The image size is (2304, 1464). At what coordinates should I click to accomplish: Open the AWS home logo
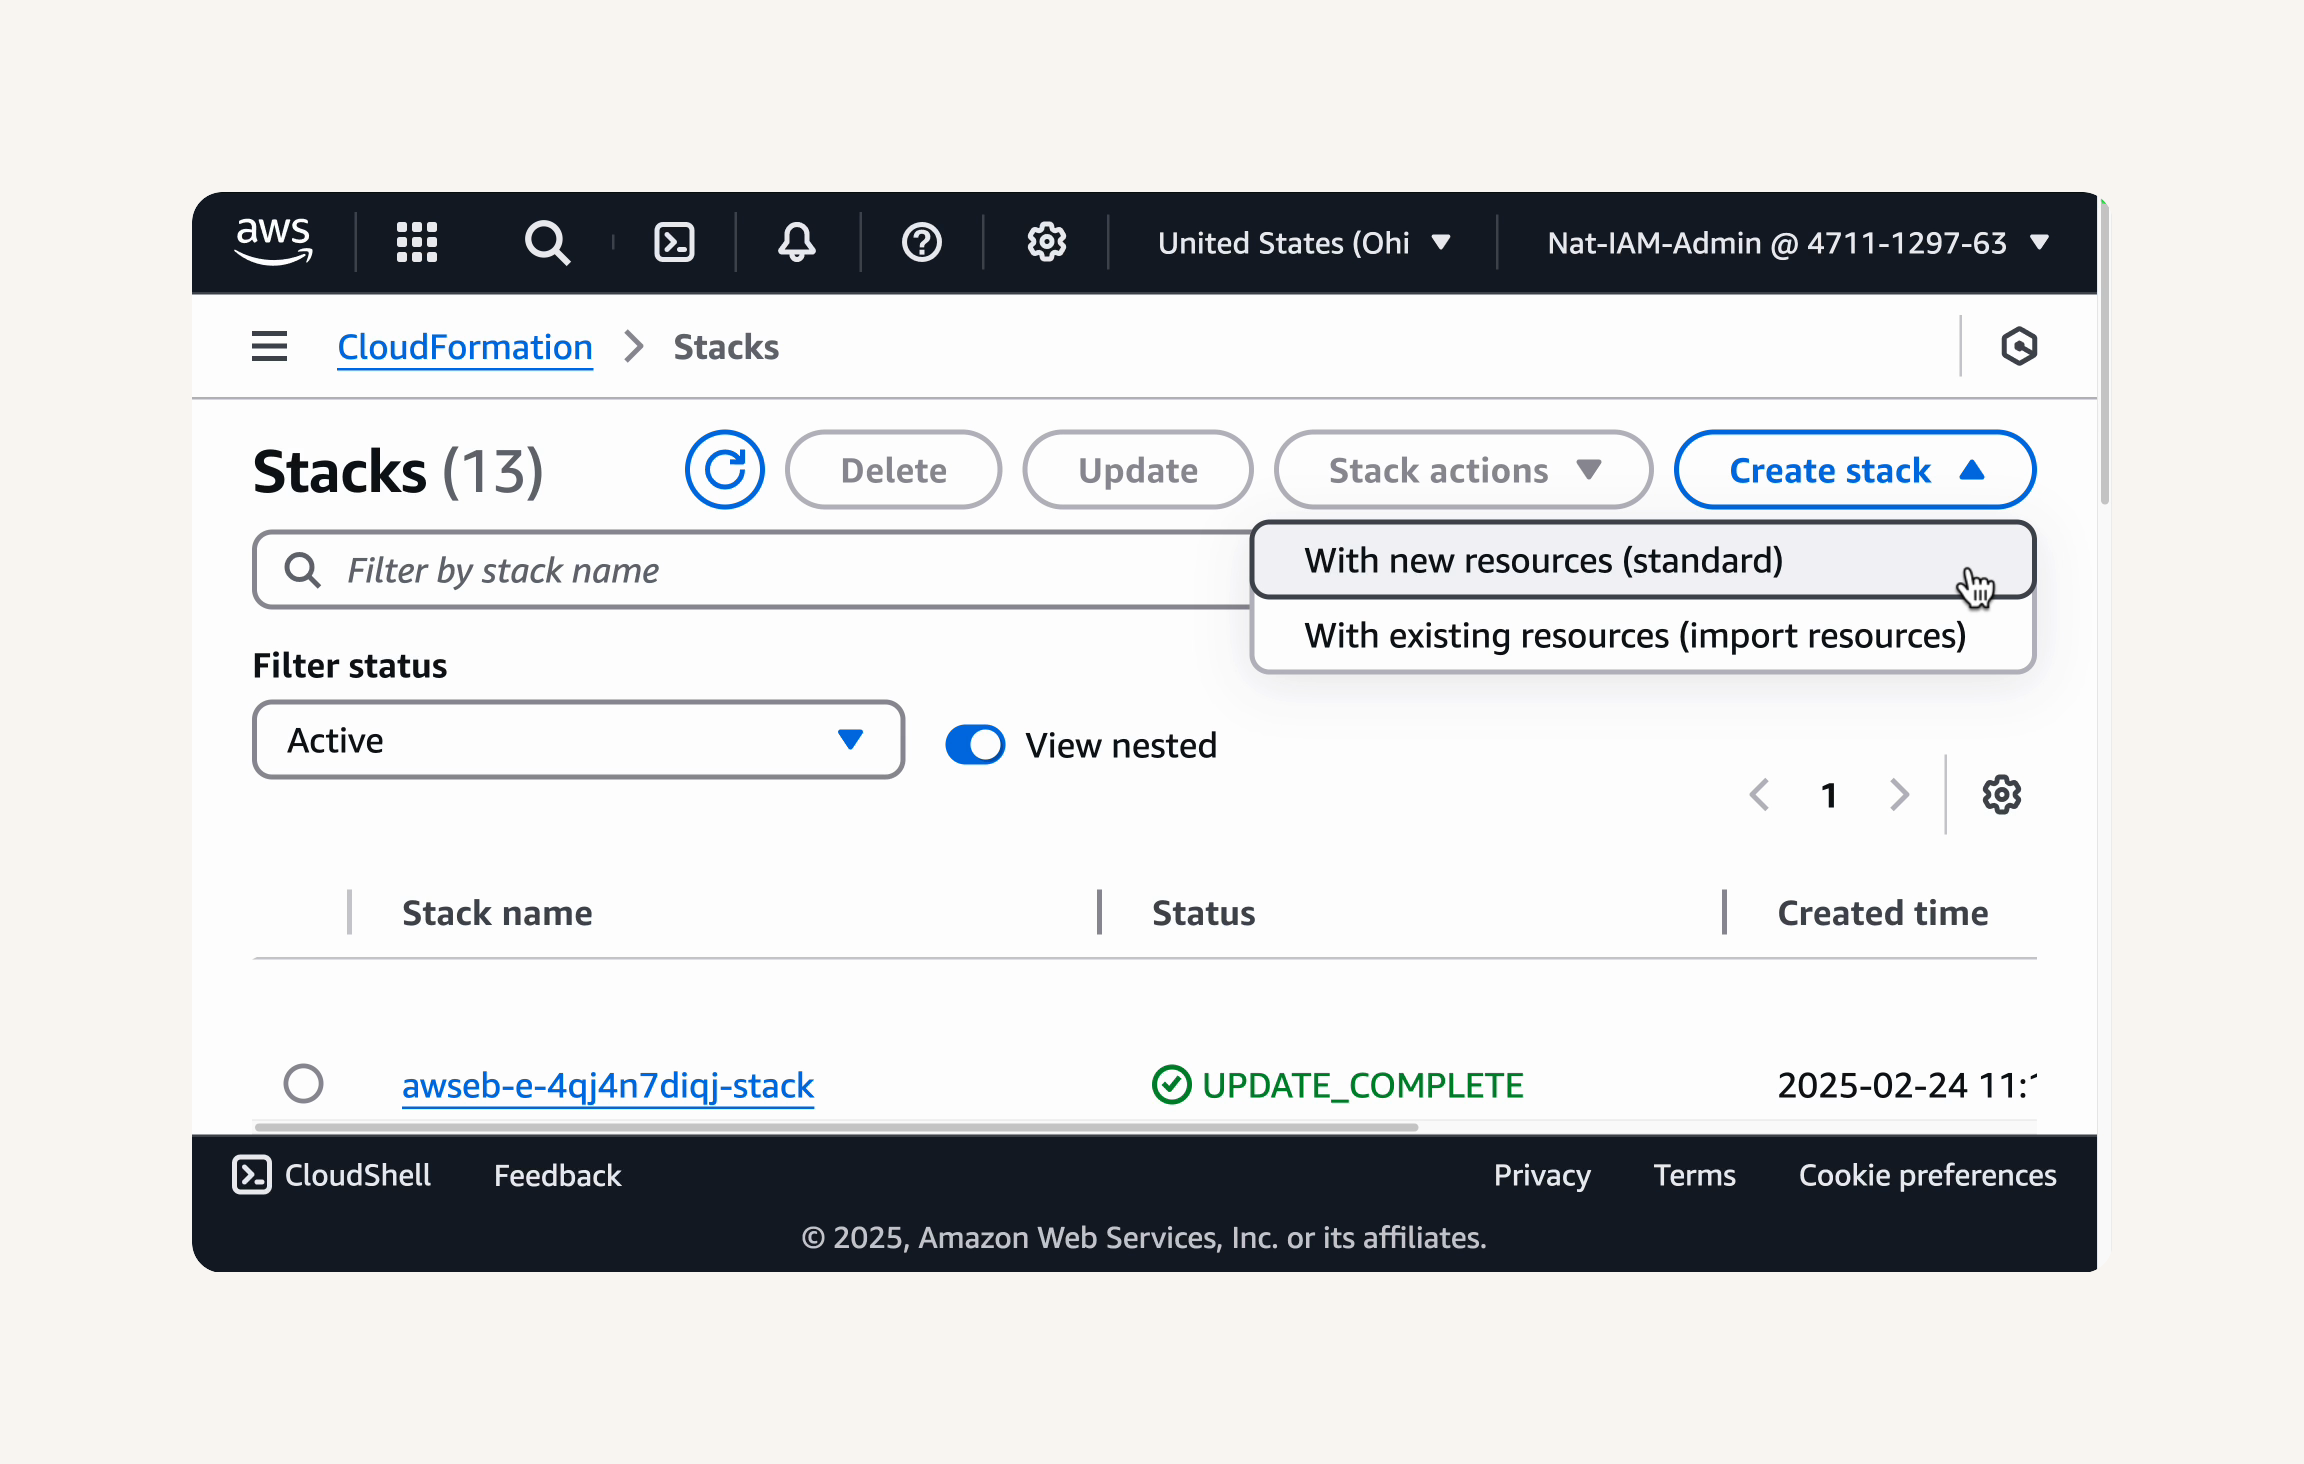[x=273, y=242]
